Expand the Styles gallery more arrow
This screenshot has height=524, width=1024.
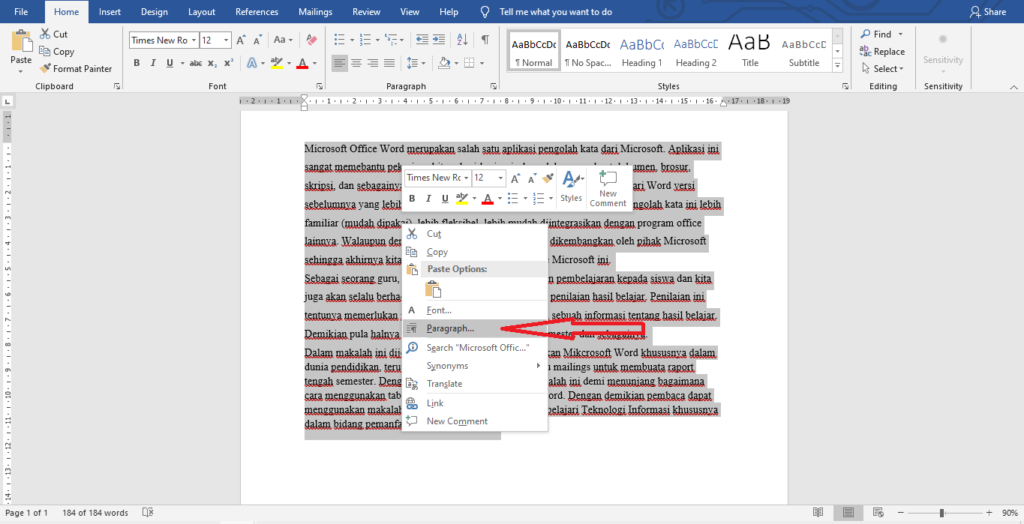837,66
